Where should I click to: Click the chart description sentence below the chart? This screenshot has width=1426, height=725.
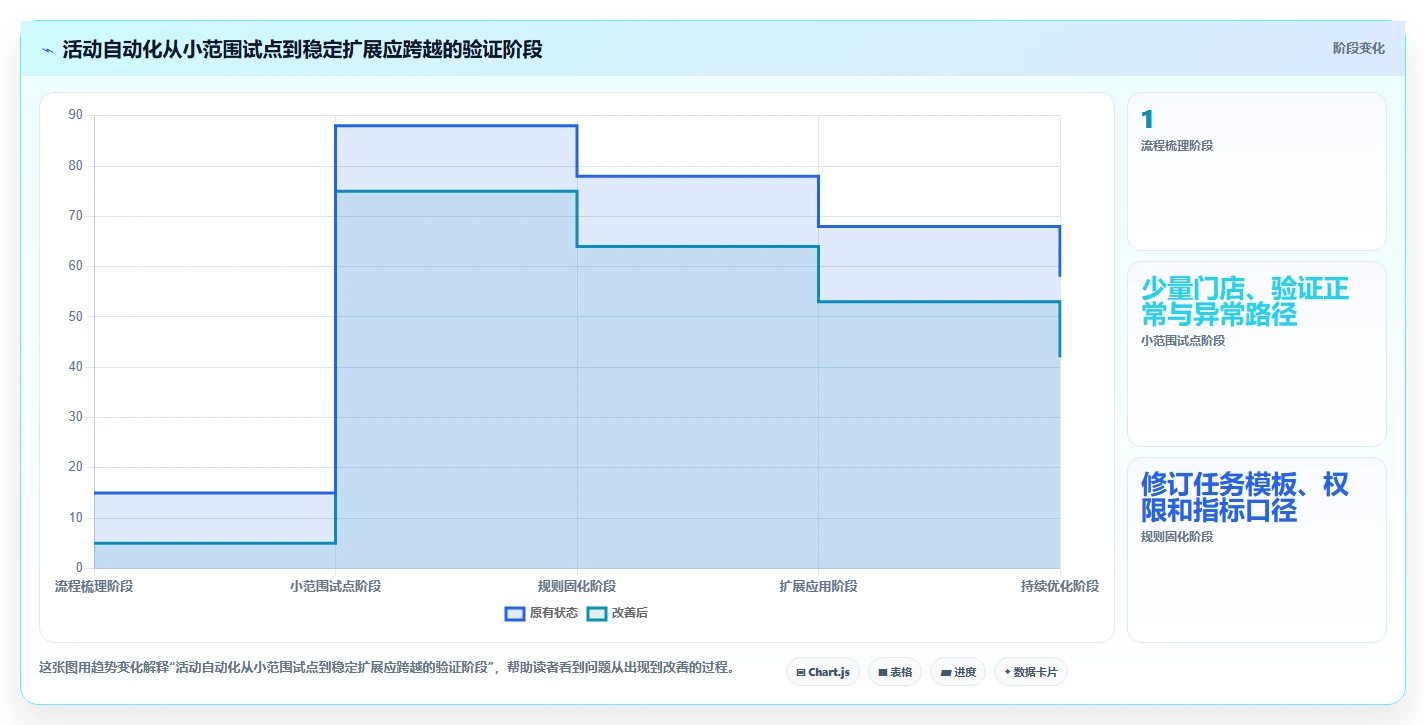tap(387, 668)
